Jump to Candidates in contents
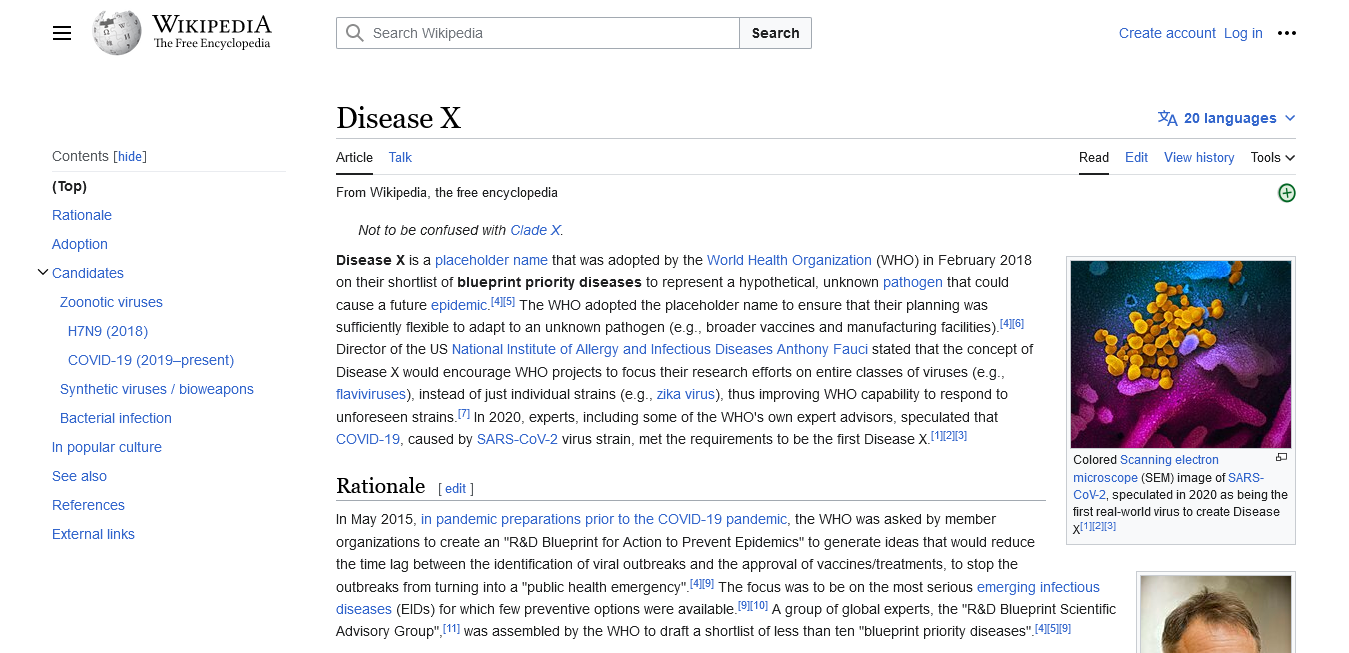This screenshot has width=1349, height=653. tap(88, 273)
